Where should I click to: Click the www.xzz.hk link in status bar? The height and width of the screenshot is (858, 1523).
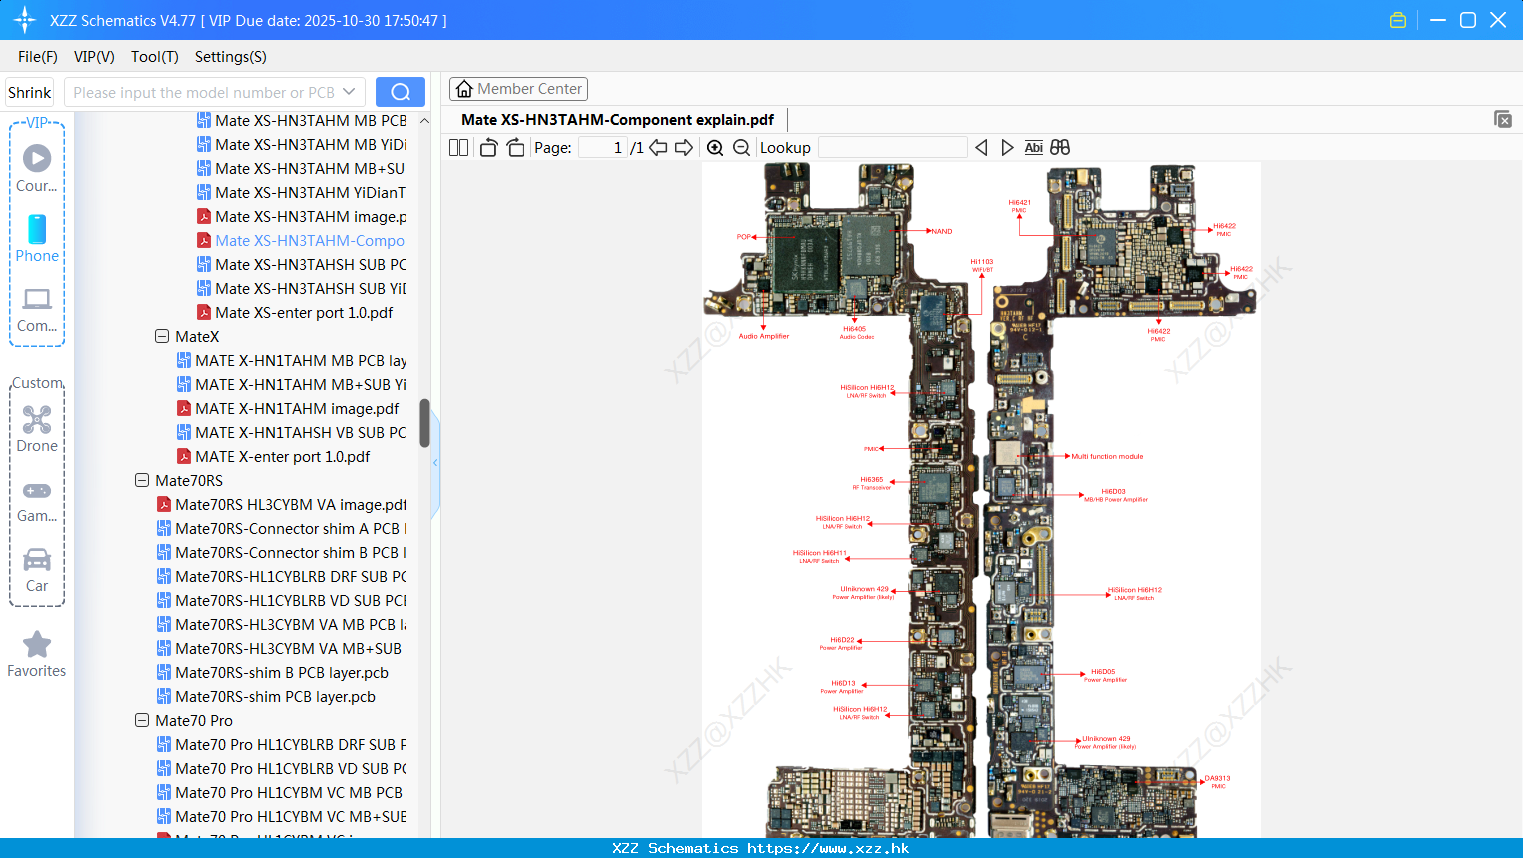828,848
